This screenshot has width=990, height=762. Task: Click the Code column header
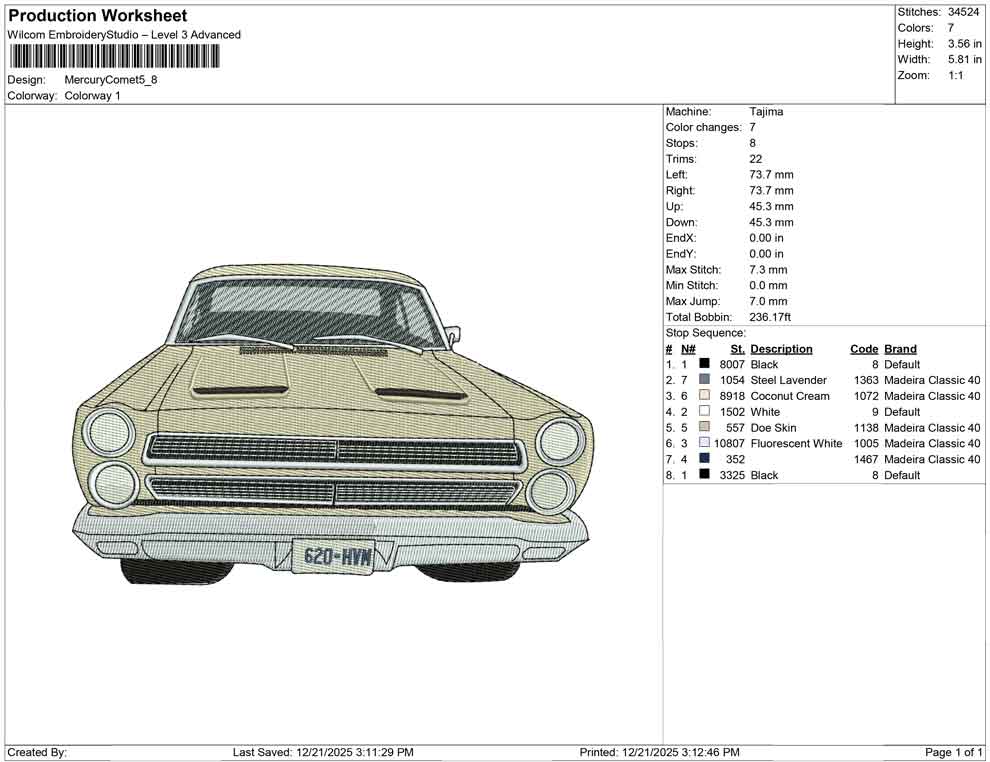click(x=864, y=348)
